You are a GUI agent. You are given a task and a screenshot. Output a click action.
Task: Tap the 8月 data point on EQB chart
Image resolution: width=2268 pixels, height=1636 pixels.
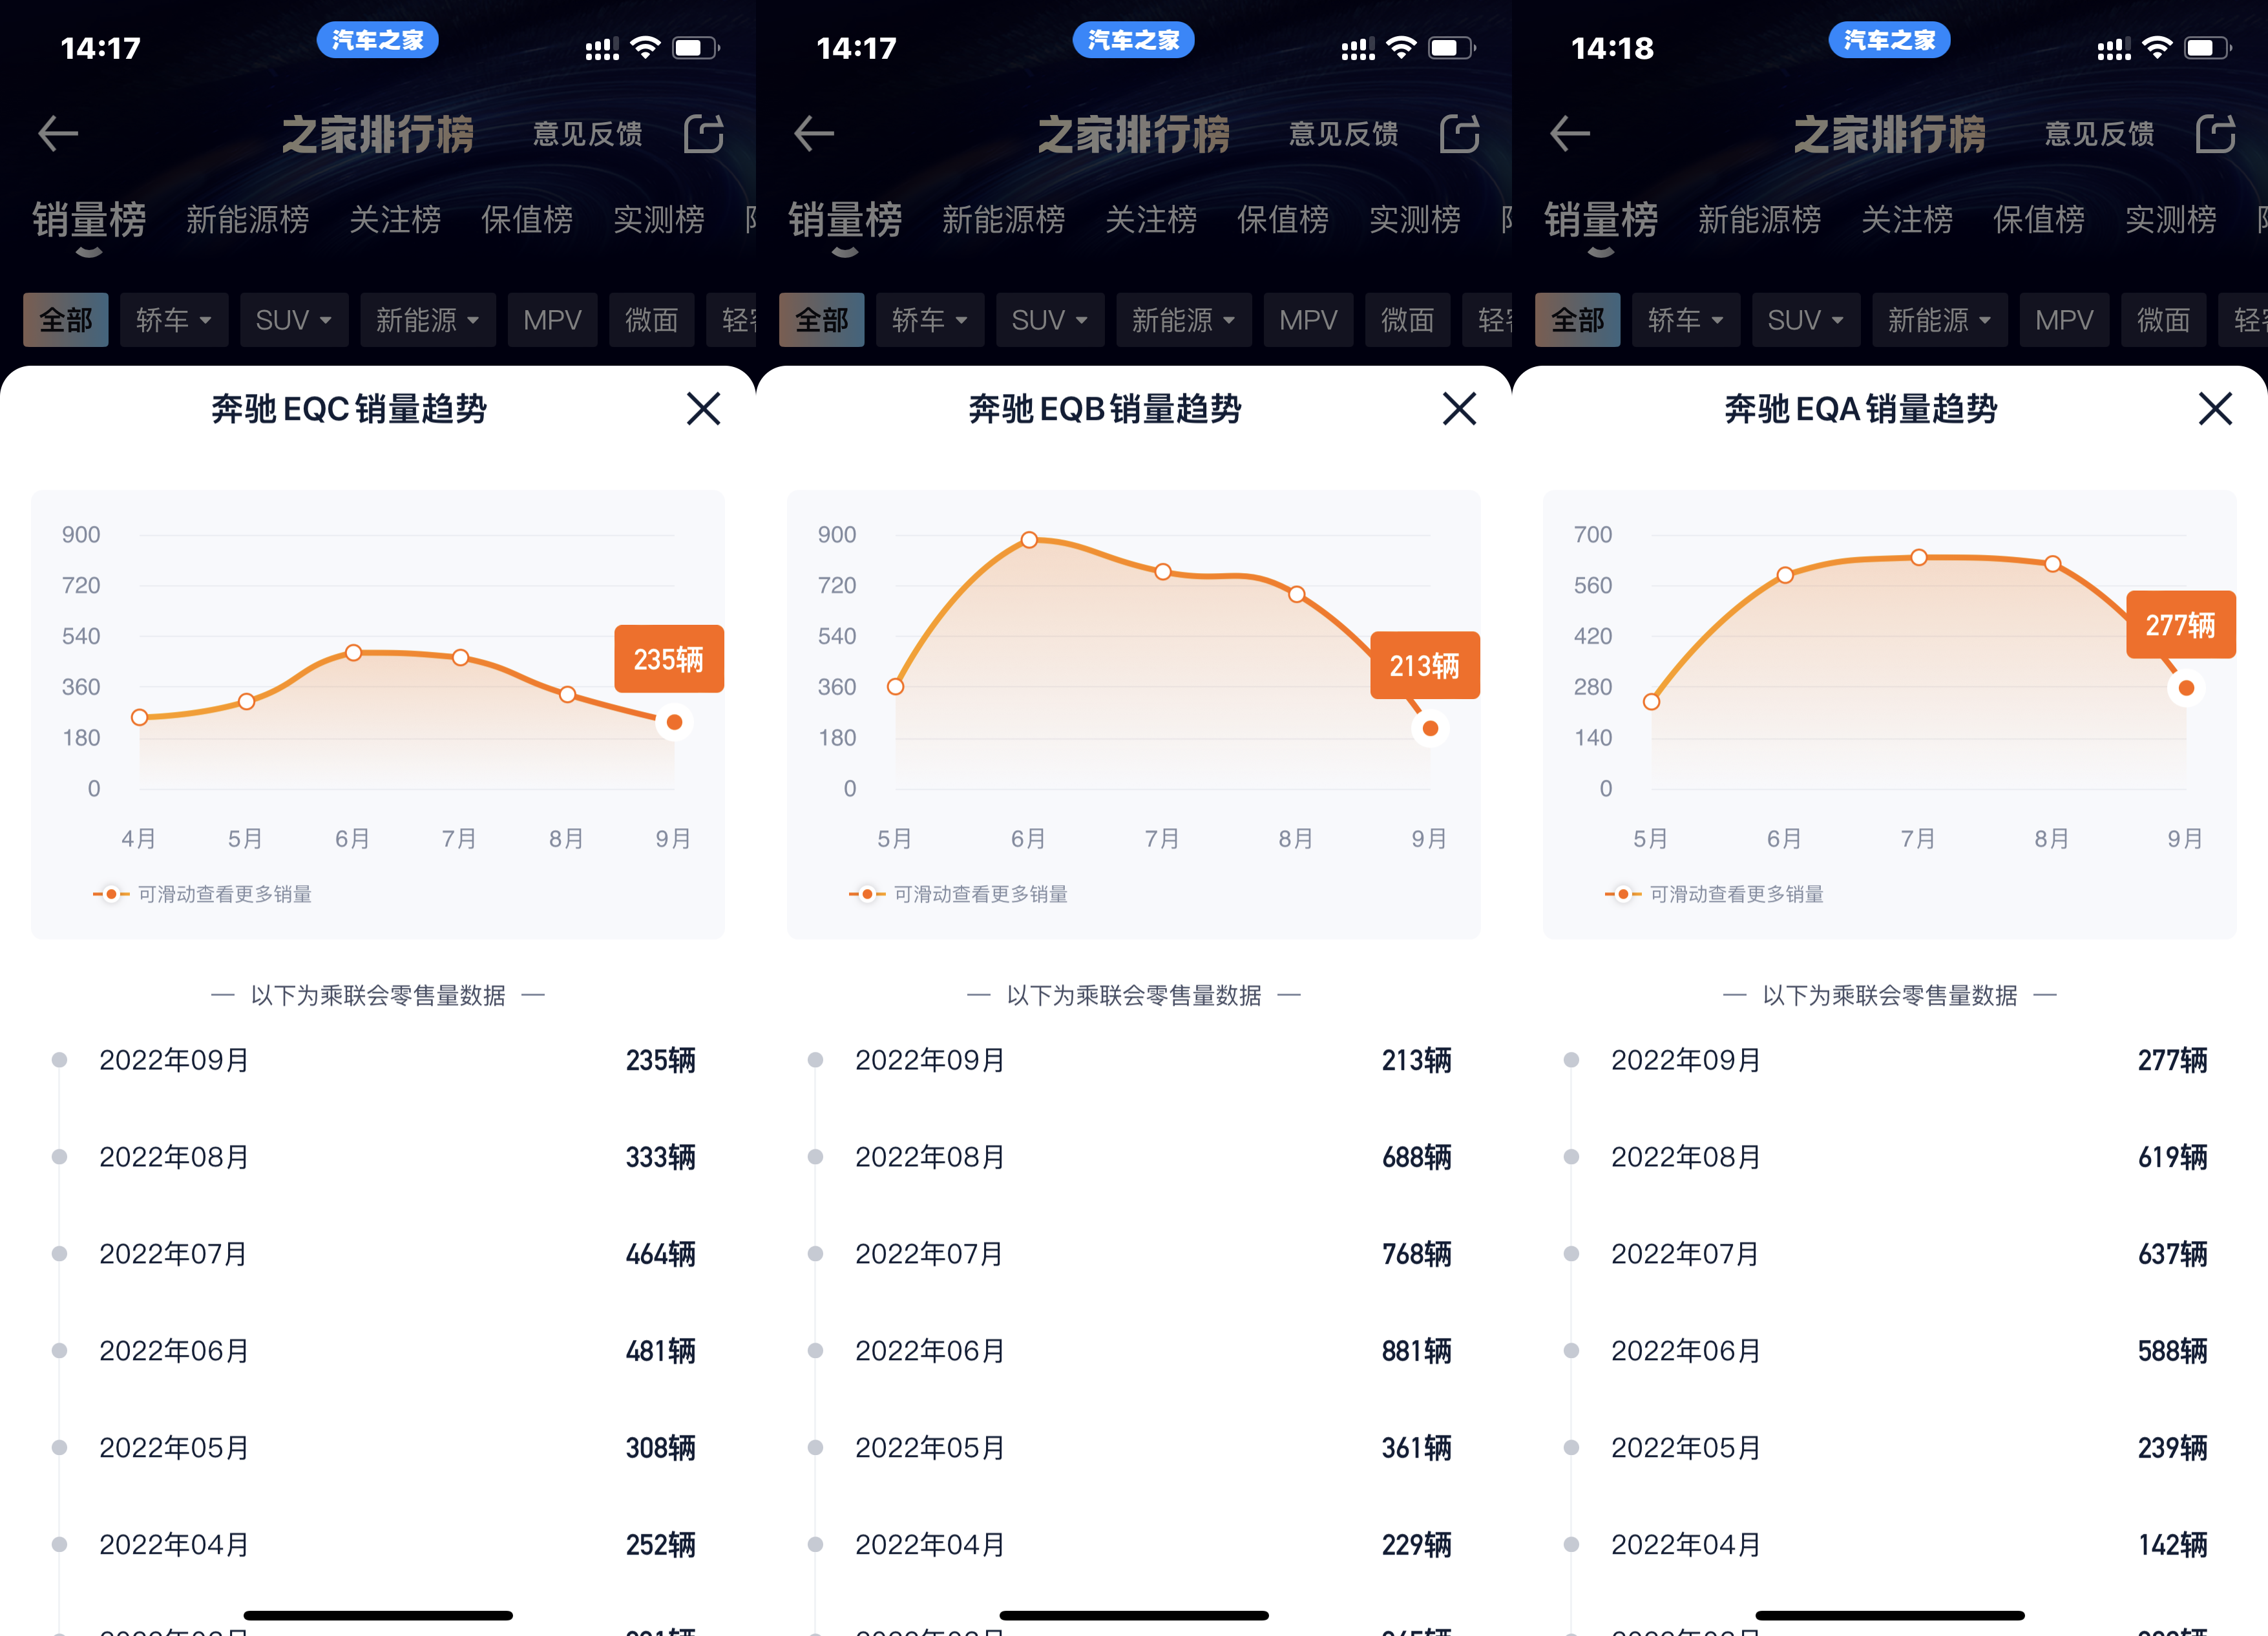1297,594
